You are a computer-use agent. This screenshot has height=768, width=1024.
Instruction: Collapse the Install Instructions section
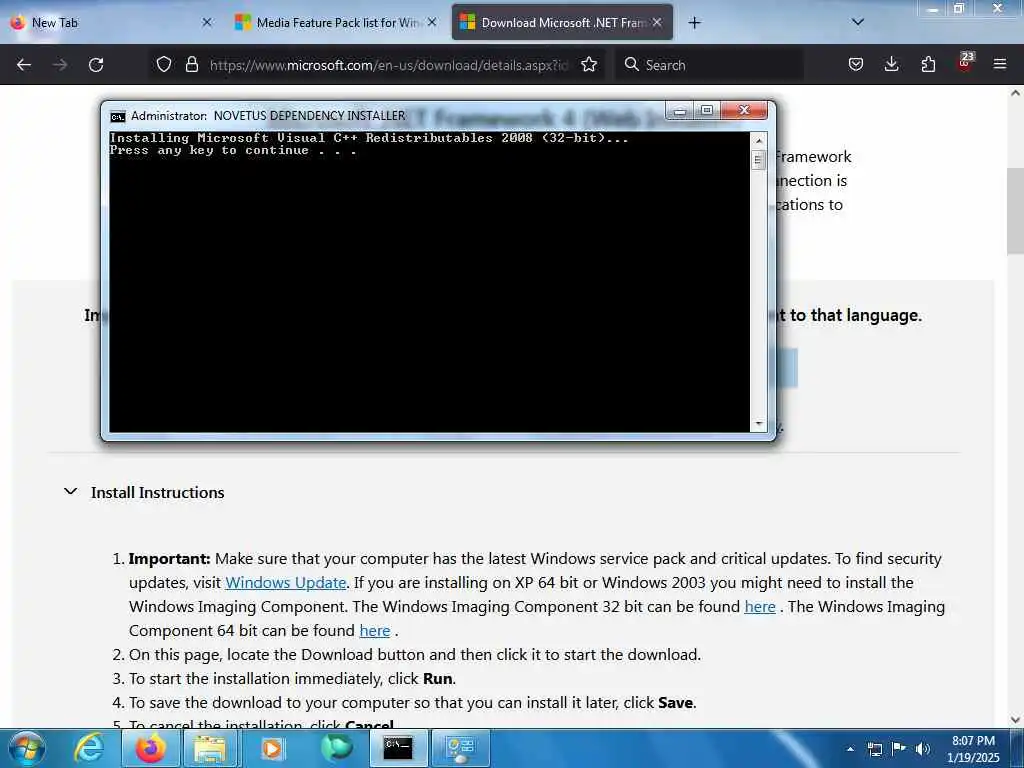point(71,492)
